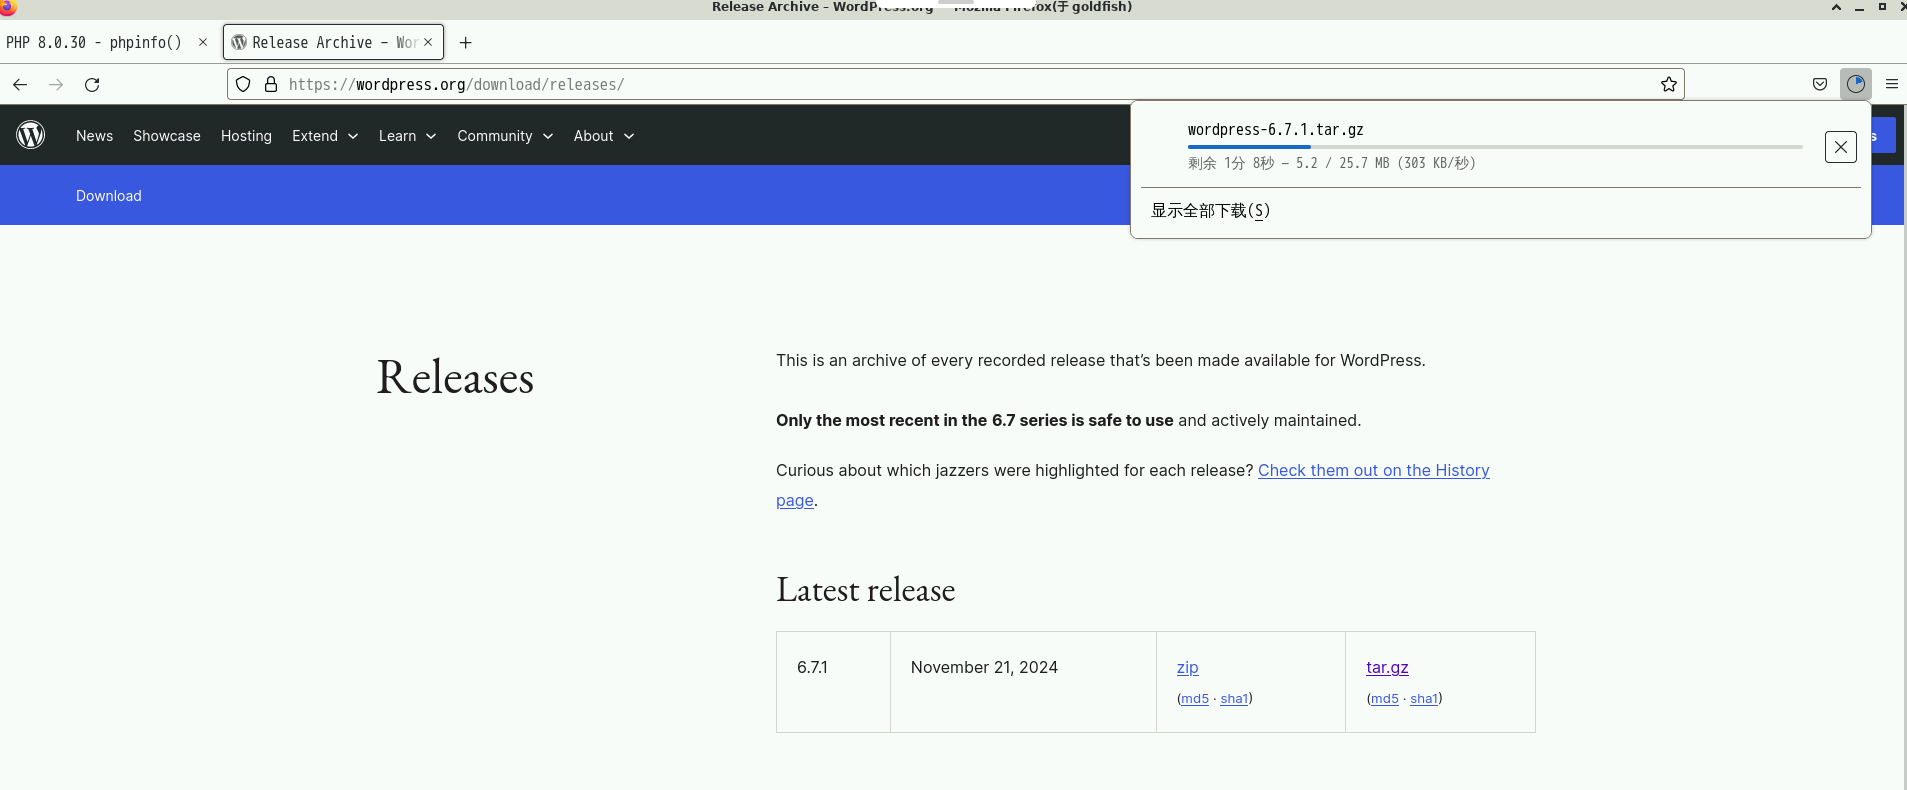This screenshot has height=790, width=1907.
Task: Click the Latest release heading
Action: point(866,590)
